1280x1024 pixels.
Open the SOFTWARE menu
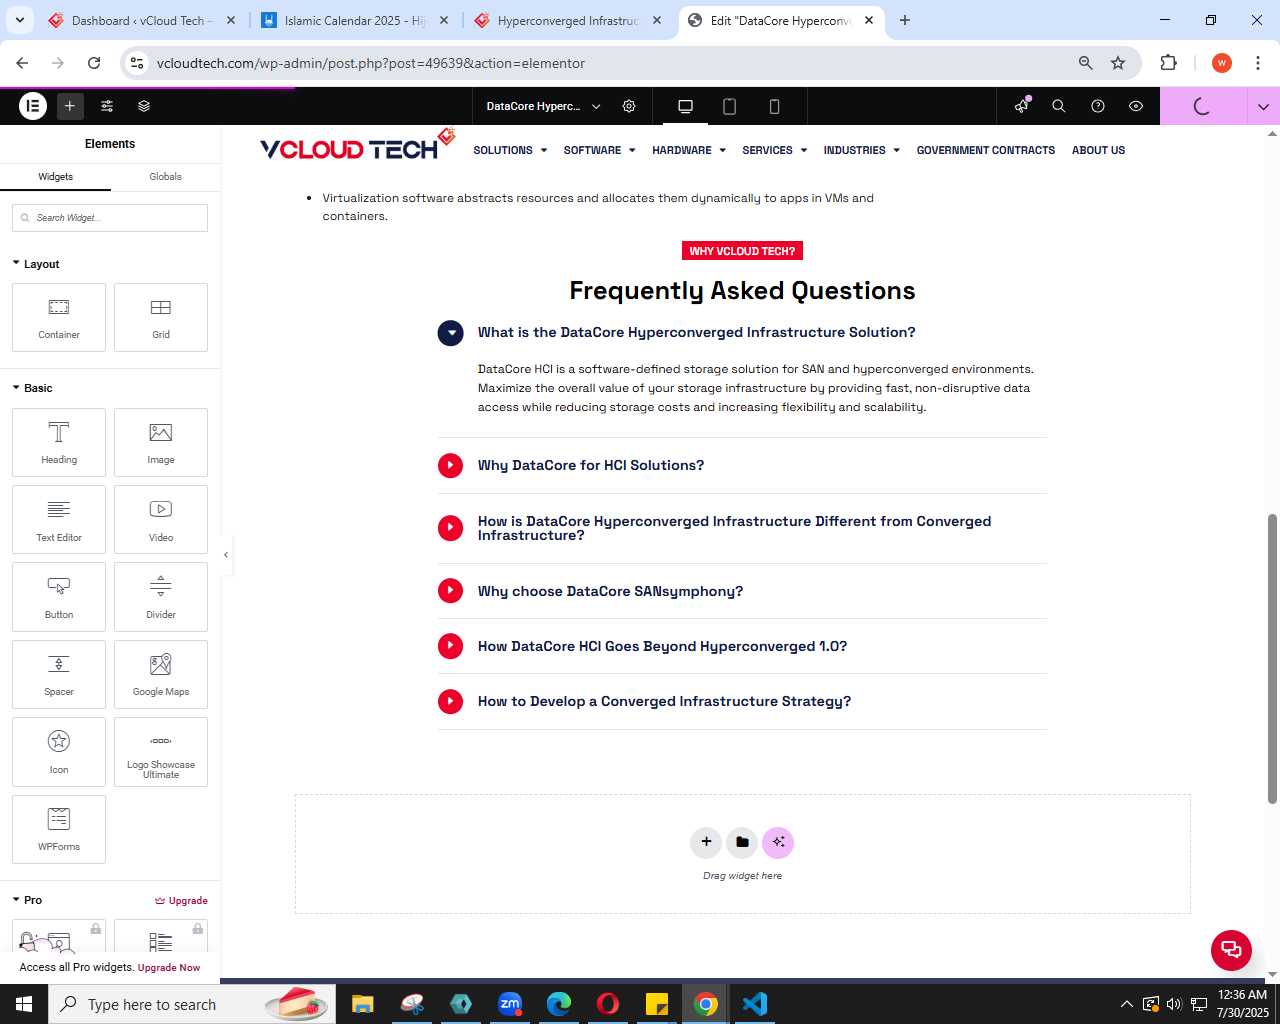coord(599,150)
